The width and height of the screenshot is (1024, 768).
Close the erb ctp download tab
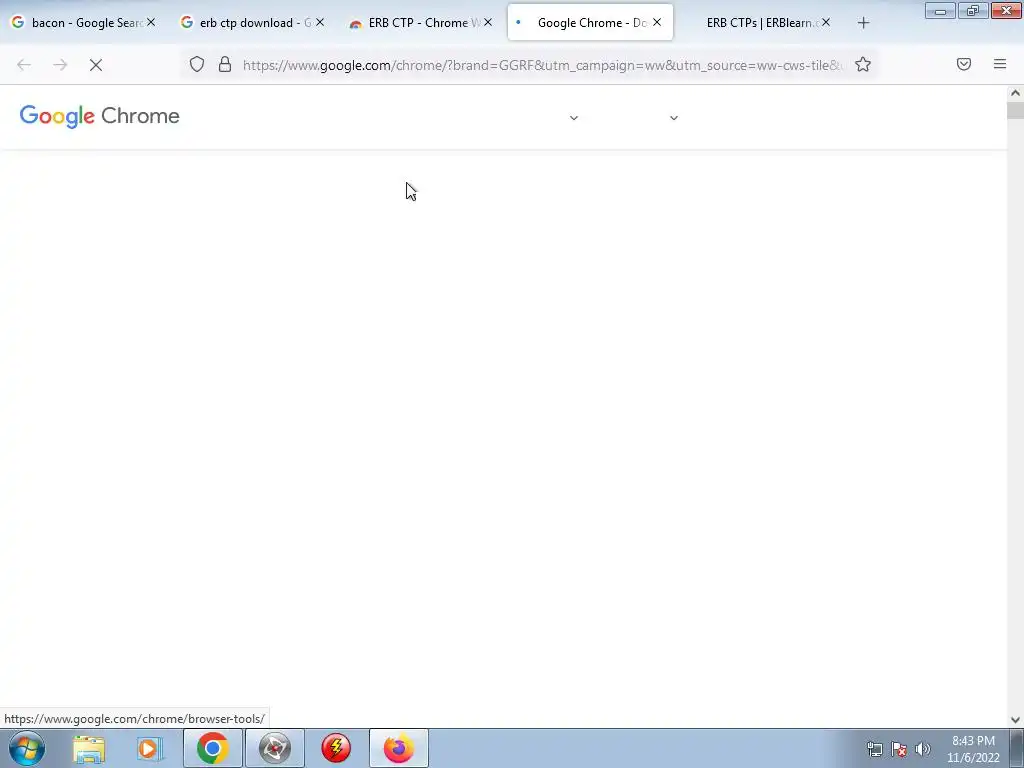click(x=320, y=22)
